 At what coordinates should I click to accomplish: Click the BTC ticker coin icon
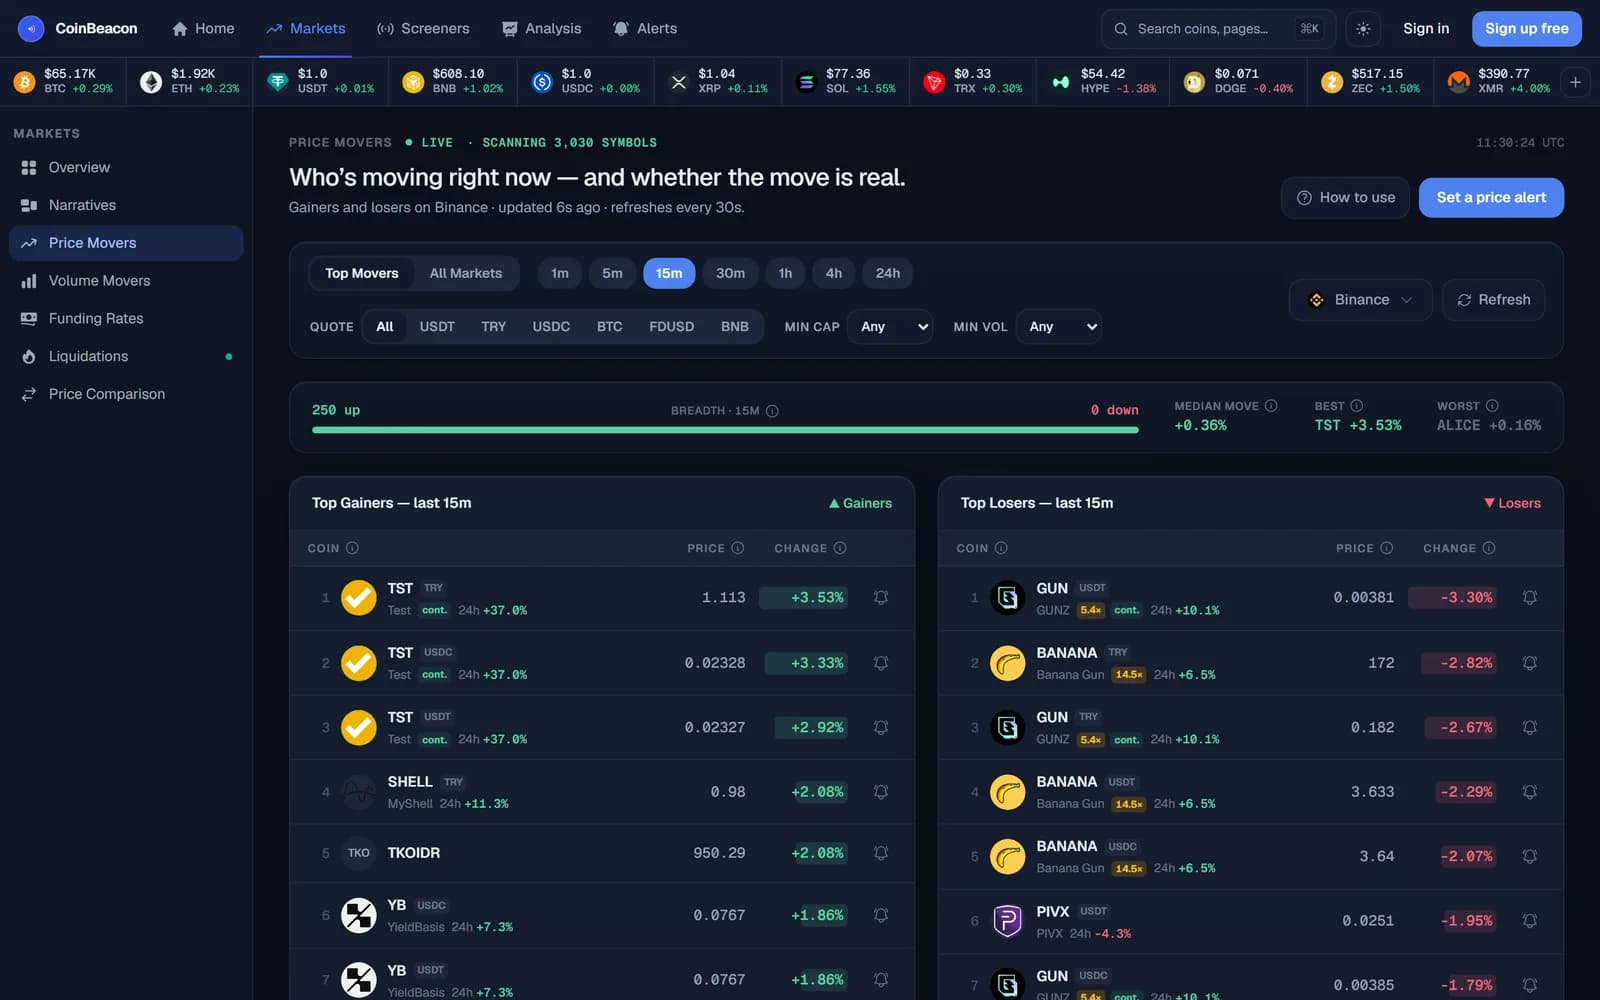tap(25, 82)
